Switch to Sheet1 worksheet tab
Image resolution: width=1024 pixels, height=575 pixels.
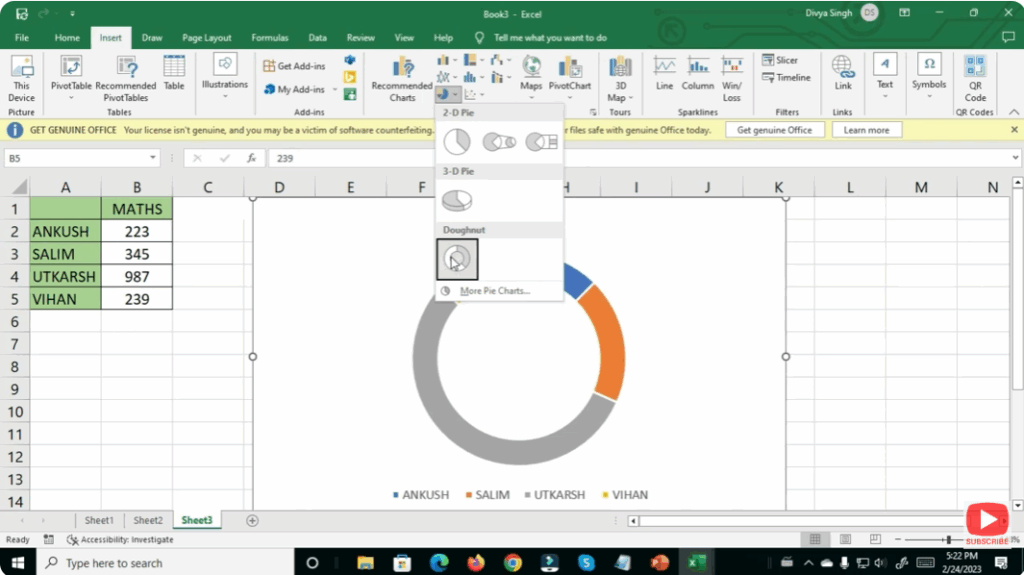coord(98,520)
